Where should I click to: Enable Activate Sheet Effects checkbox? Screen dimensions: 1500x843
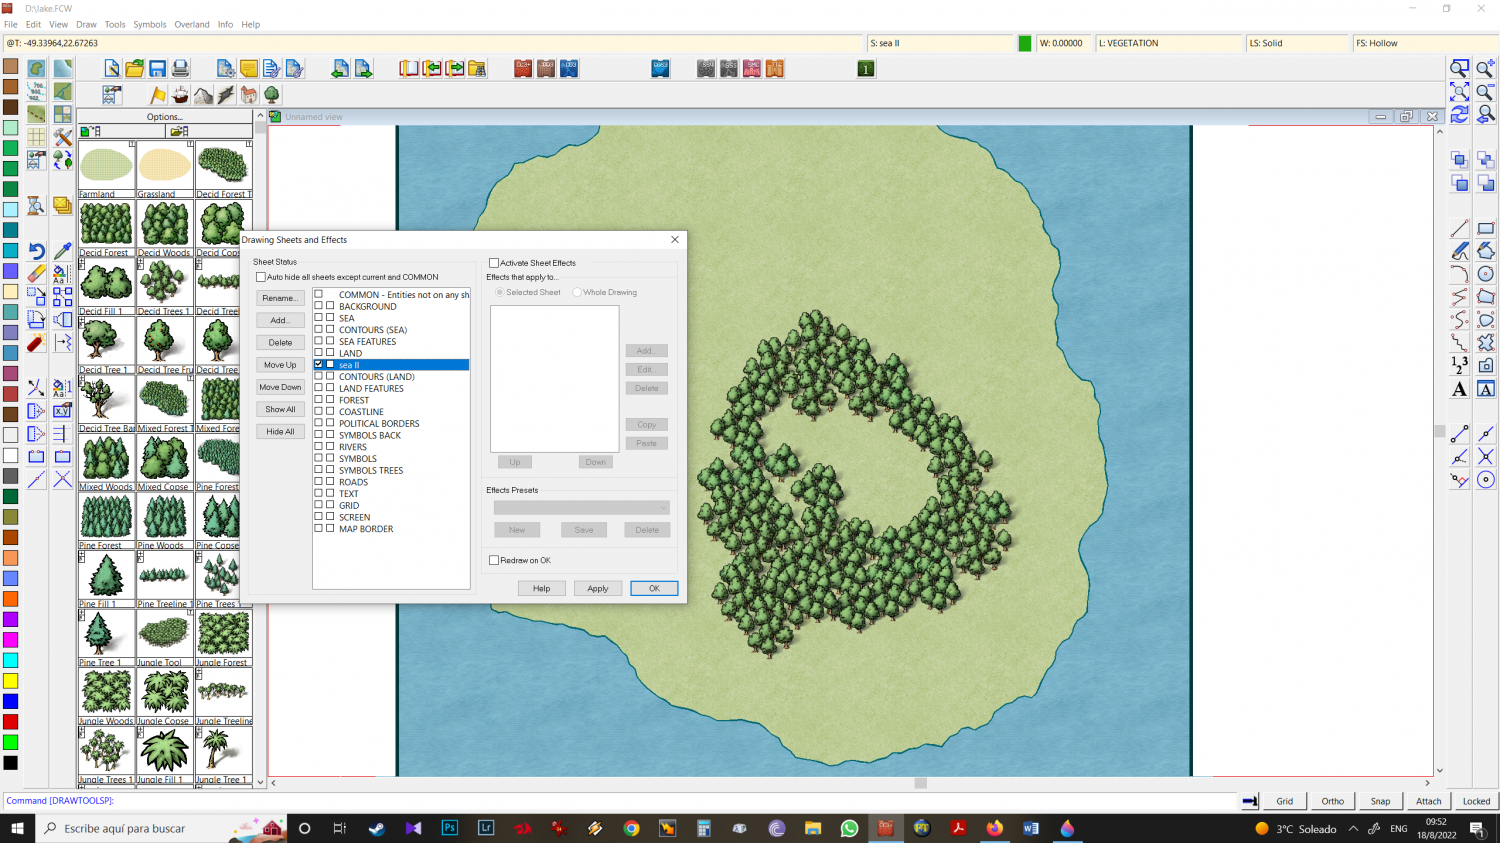tap(494, 263)
